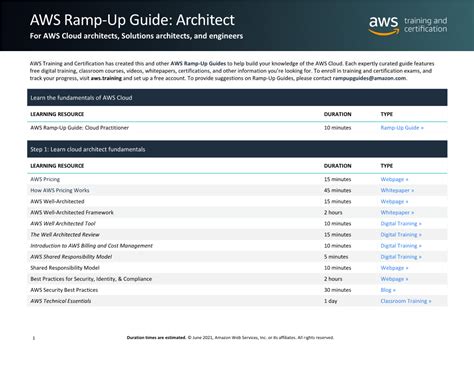
Task: Open the Webpage » link for AWS Pricing
Action: 394,179
